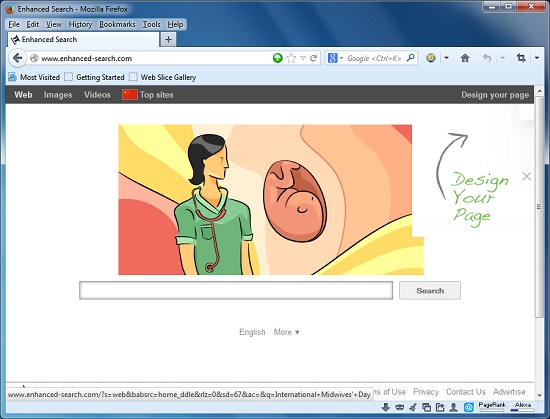
Task: Open a new tab with plus button
Action: (x=168, y=39)
